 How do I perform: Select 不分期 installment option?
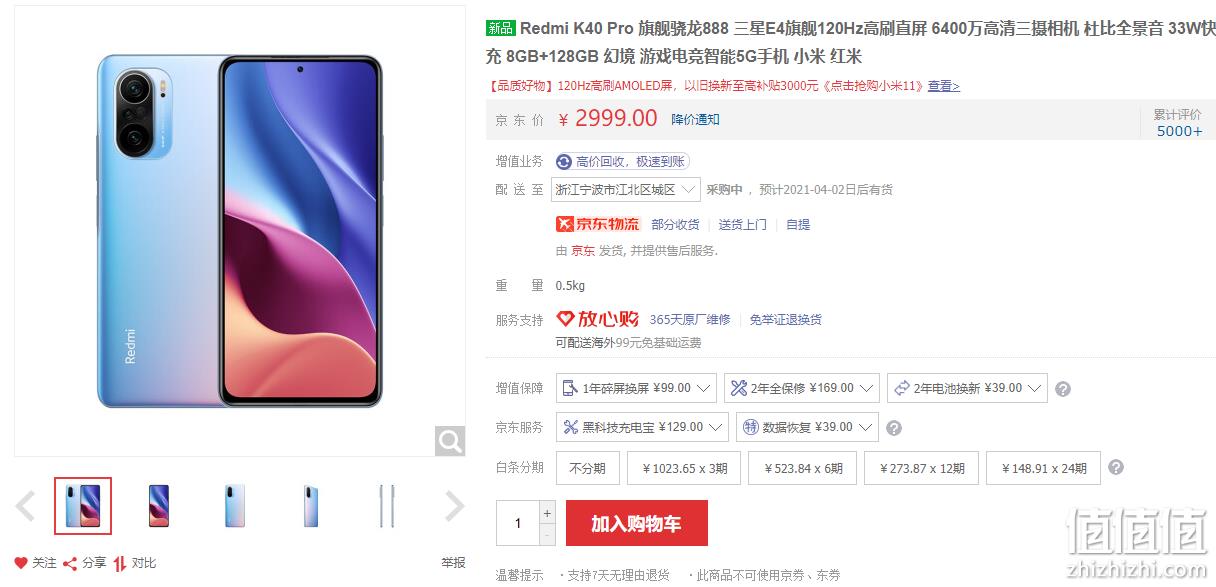(588, 468)
